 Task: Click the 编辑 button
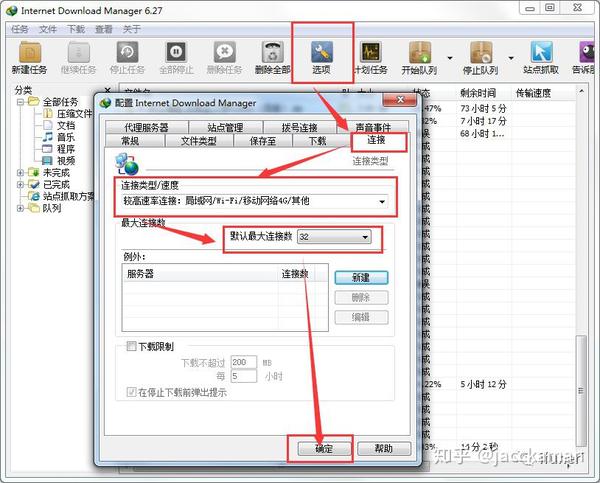point(361,317)
